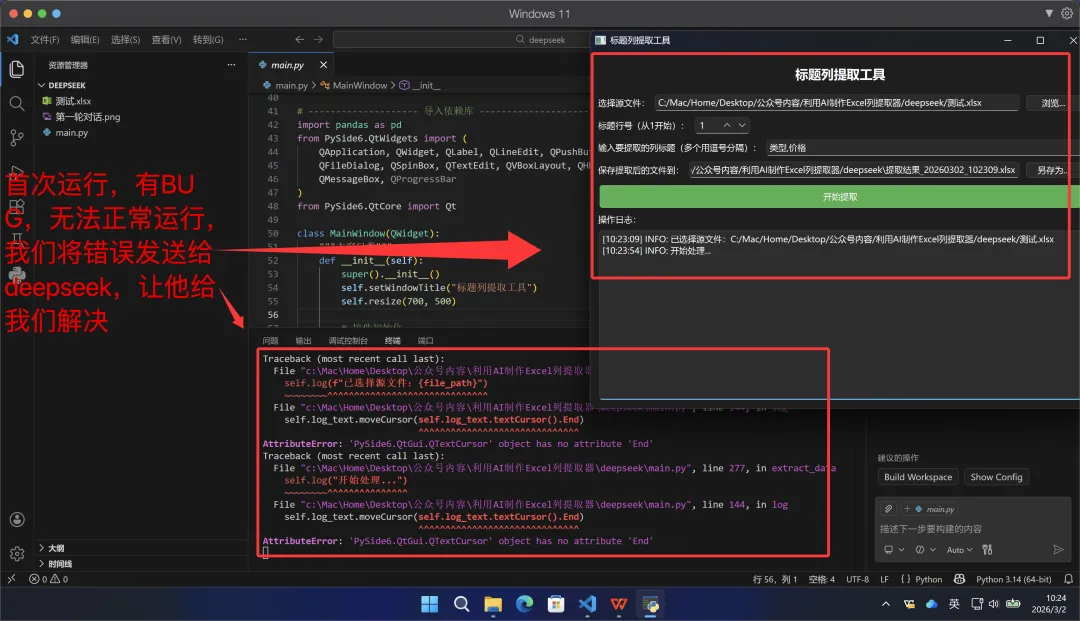Click the errors and warnings count in the status bar
1080x621 pixels.
(x=48, y=579)
